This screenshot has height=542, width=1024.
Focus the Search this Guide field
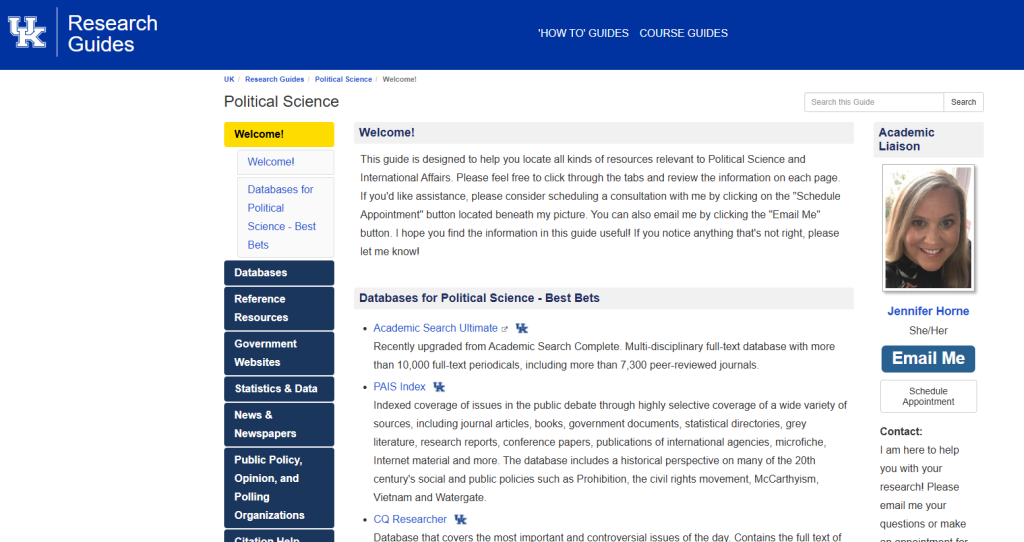pos(873,102)
